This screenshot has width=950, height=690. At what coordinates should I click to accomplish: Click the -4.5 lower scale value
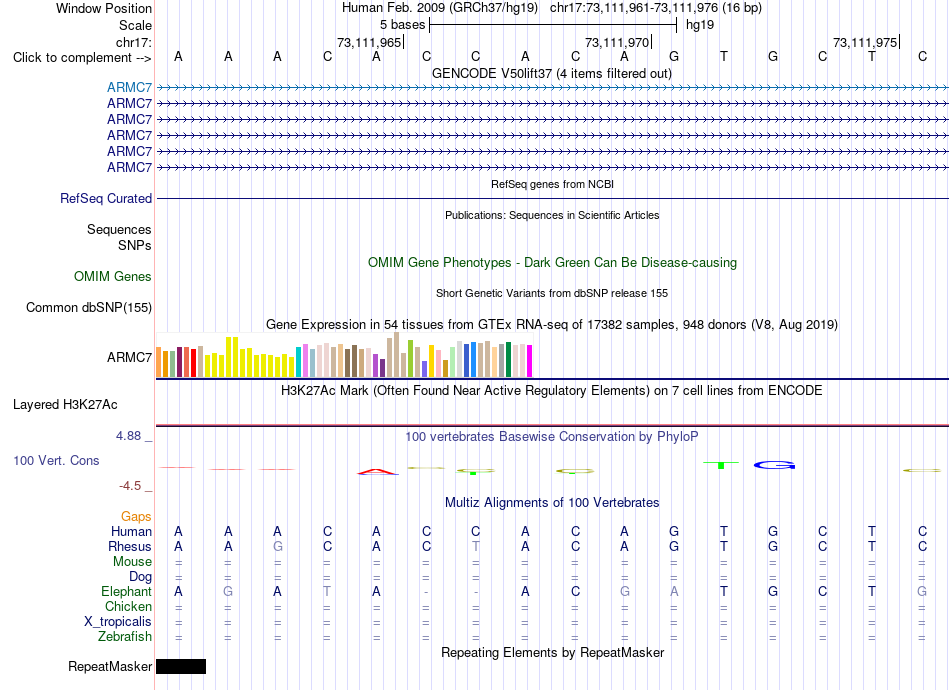pos(130,486)
